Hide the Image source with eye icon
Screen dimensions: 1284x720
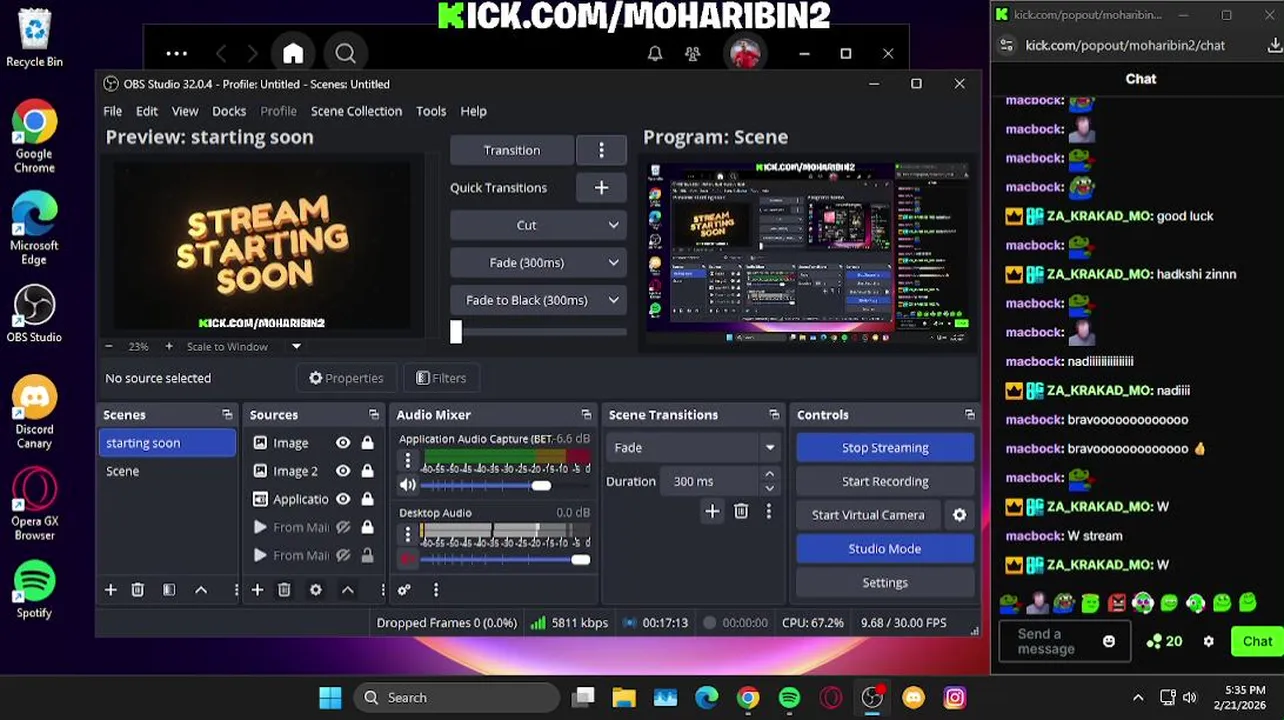343,443
